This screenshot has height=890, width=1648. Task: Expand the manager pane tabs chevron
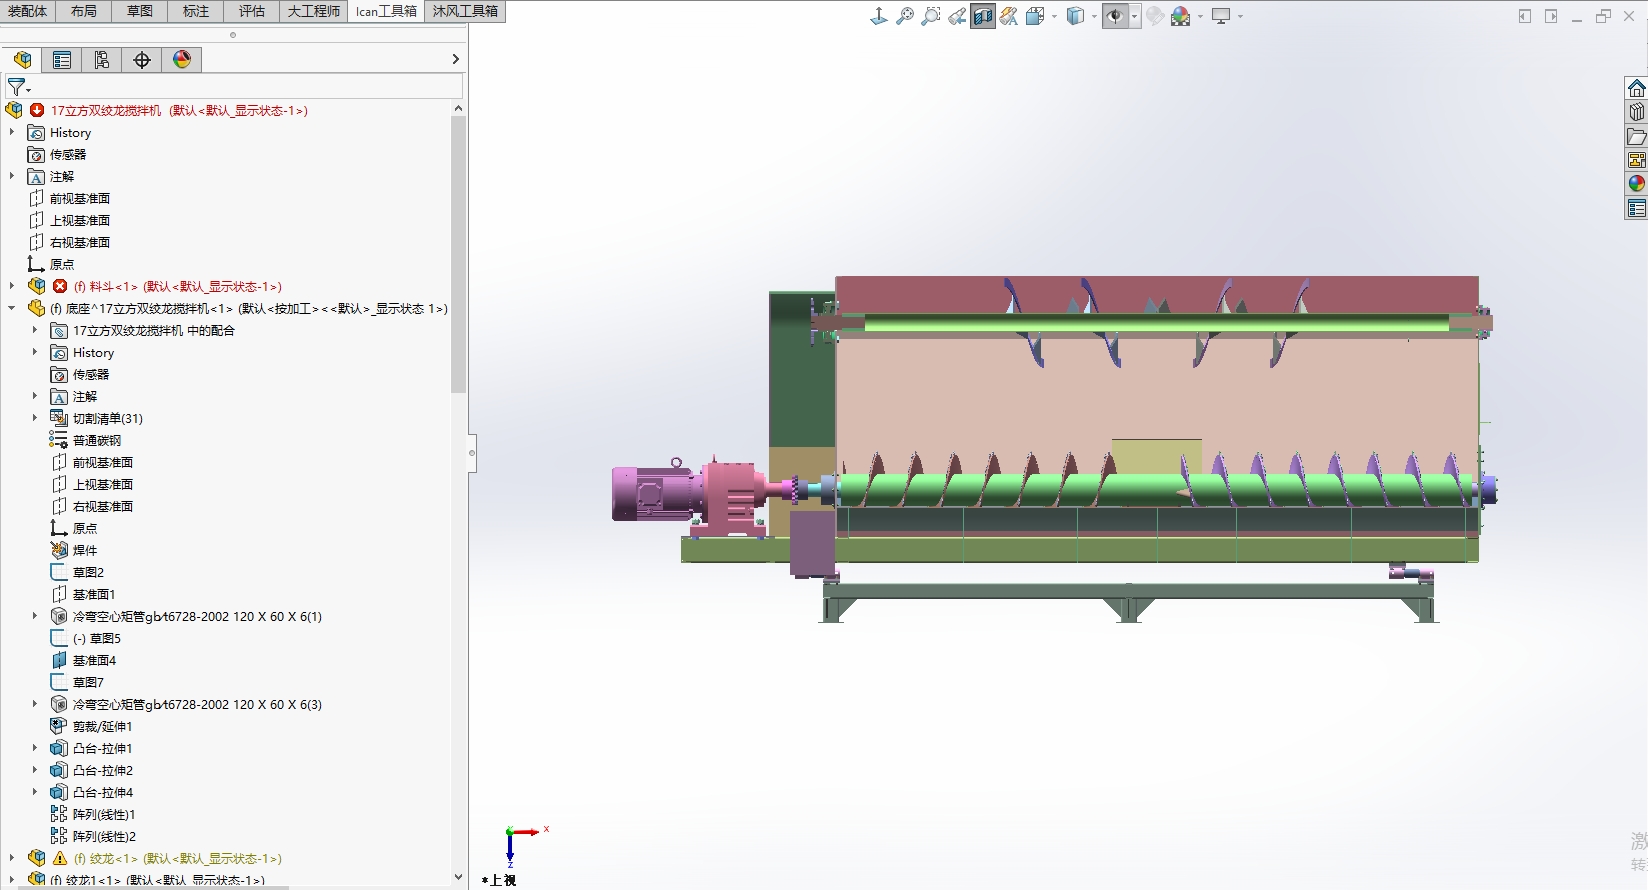coord(455,60)
